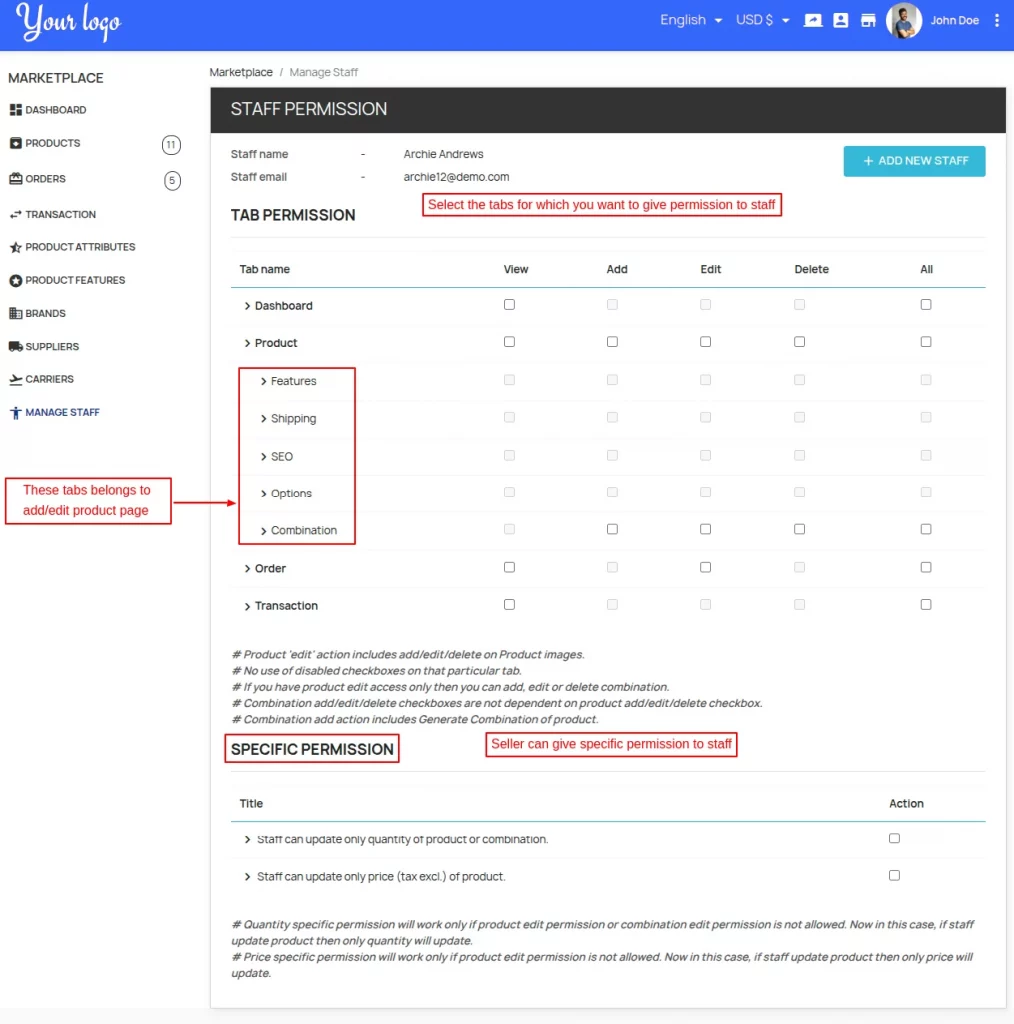Screen dimensions: 1014x1024
Task: Enable Edit permission for Product
Action: point(705,342)
